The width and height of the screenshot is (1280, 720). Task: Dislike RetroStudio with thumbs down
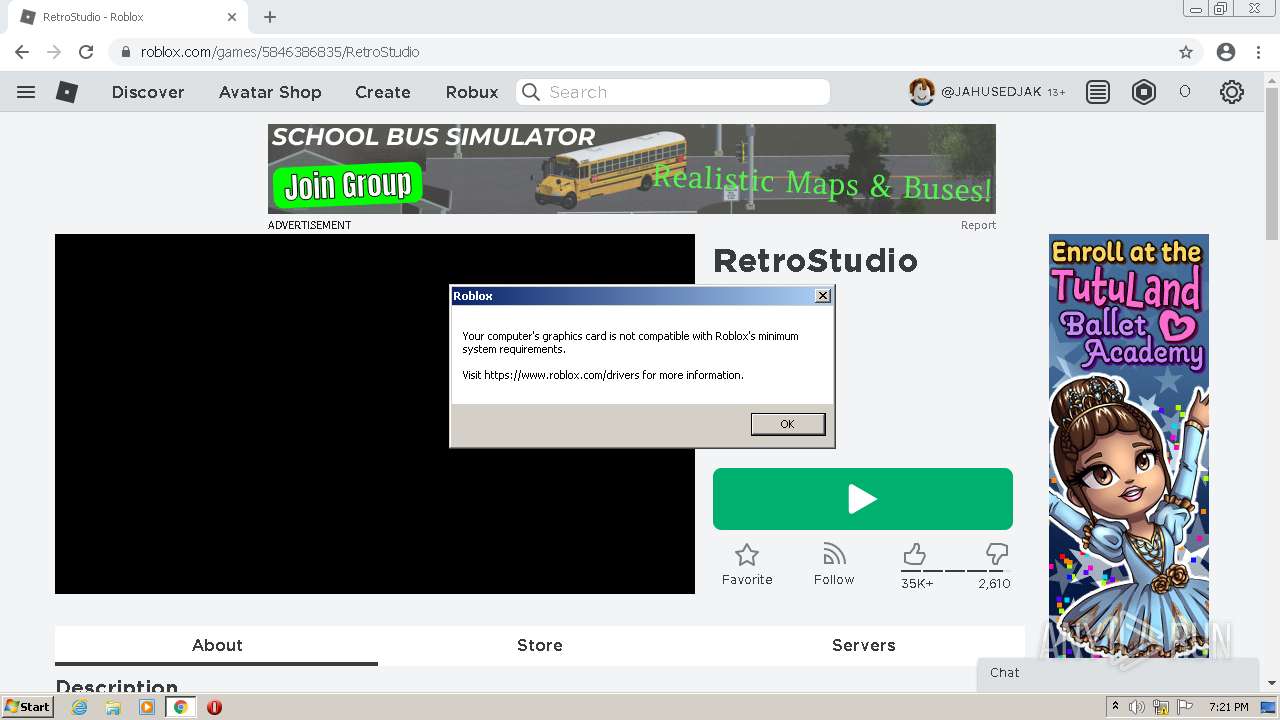click(996, 554)
